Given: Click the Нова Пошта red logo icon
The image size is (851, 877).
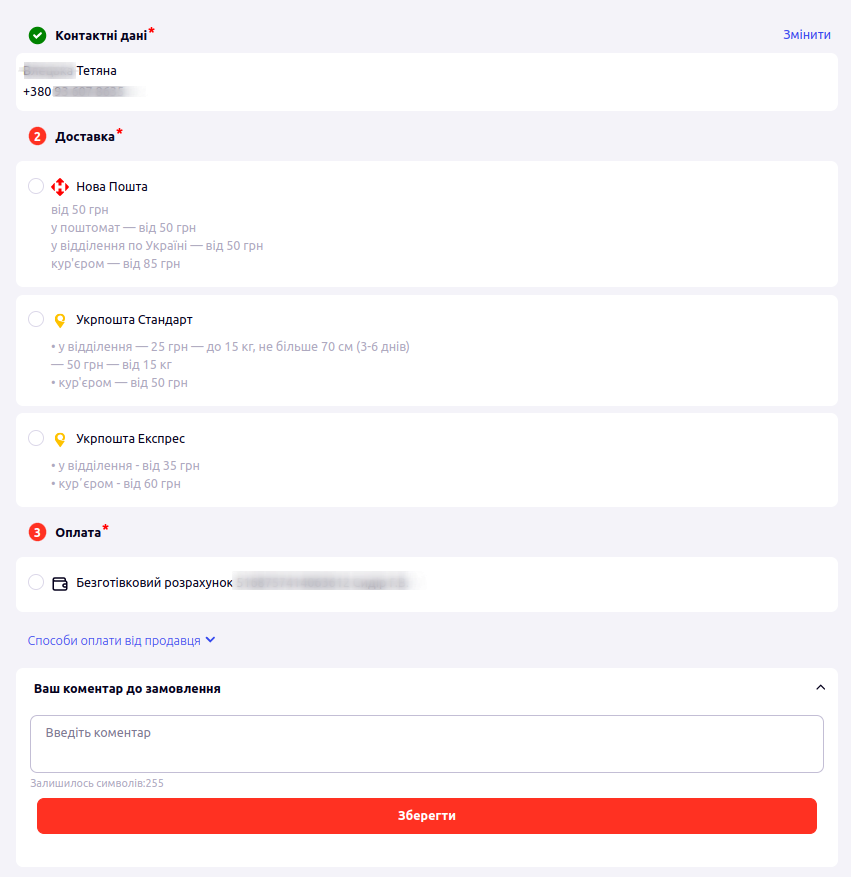Looking at the screenshot, I should pyautogui.click(x=60, y=187).
